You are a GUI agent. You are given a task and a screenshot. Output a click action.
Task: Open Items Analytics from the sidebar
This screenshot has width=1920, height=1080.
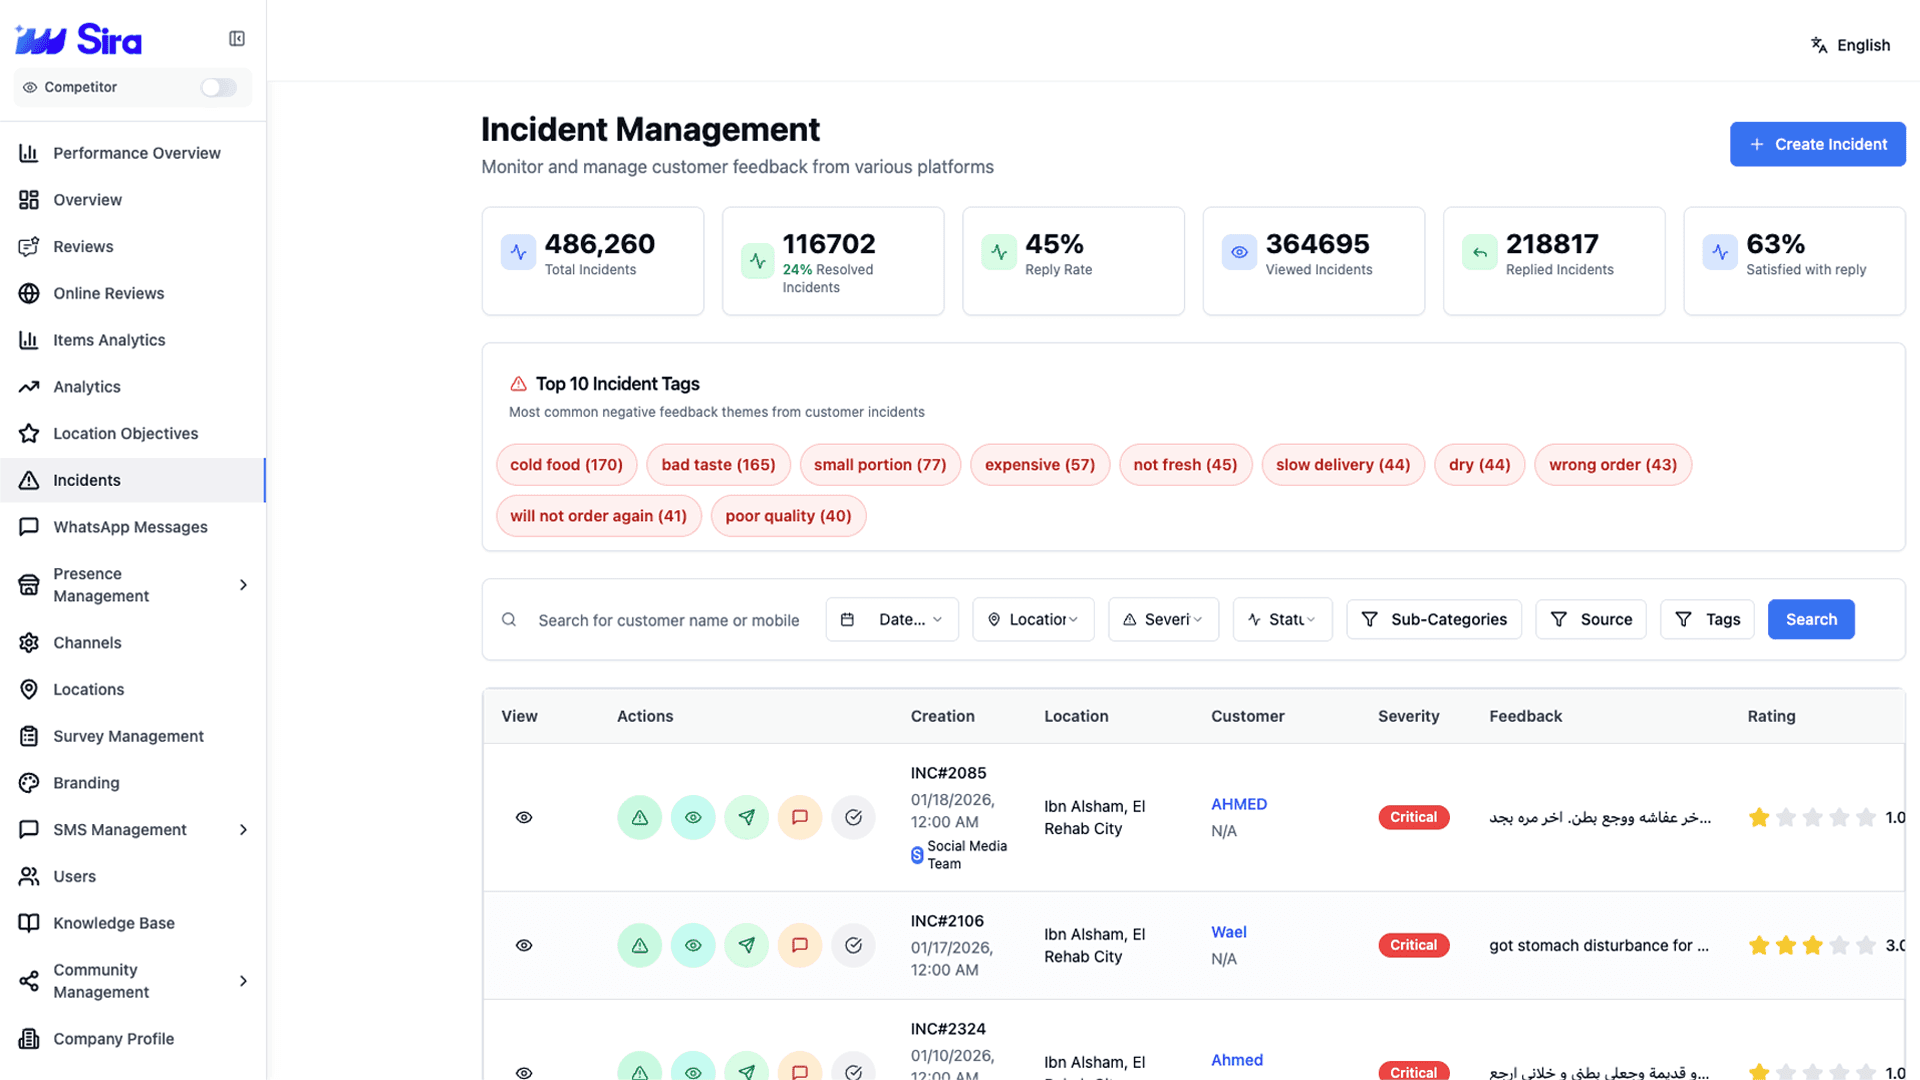pos(109,340)
